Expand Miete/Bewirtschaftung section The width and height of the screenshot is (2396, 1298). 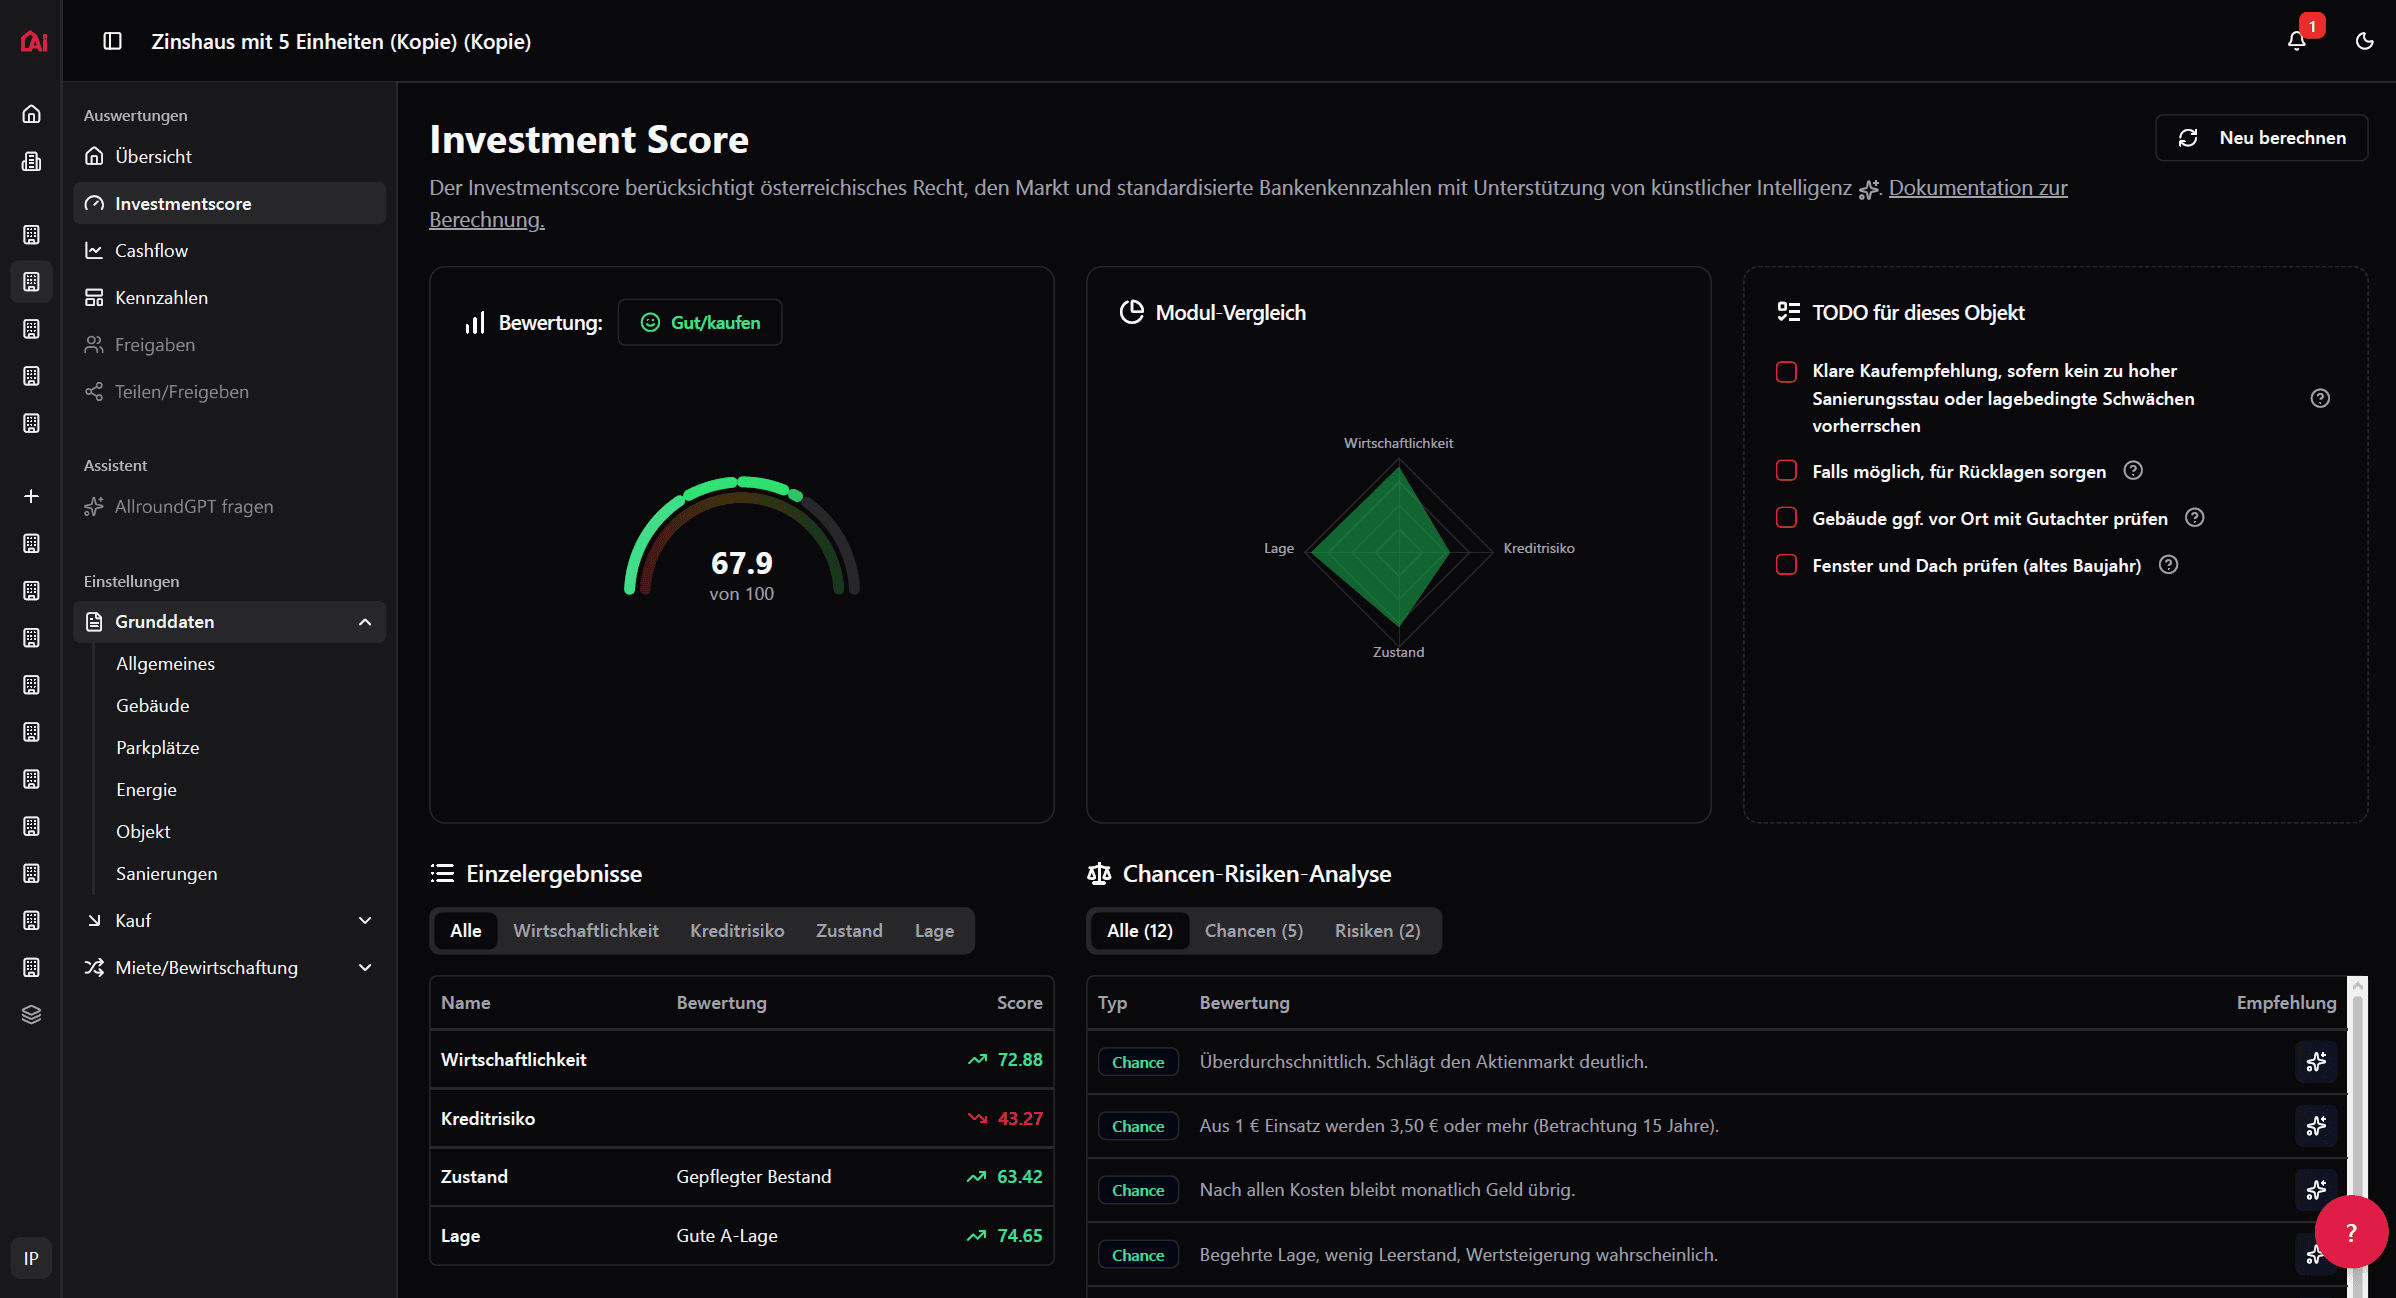(x=365, y=967)
